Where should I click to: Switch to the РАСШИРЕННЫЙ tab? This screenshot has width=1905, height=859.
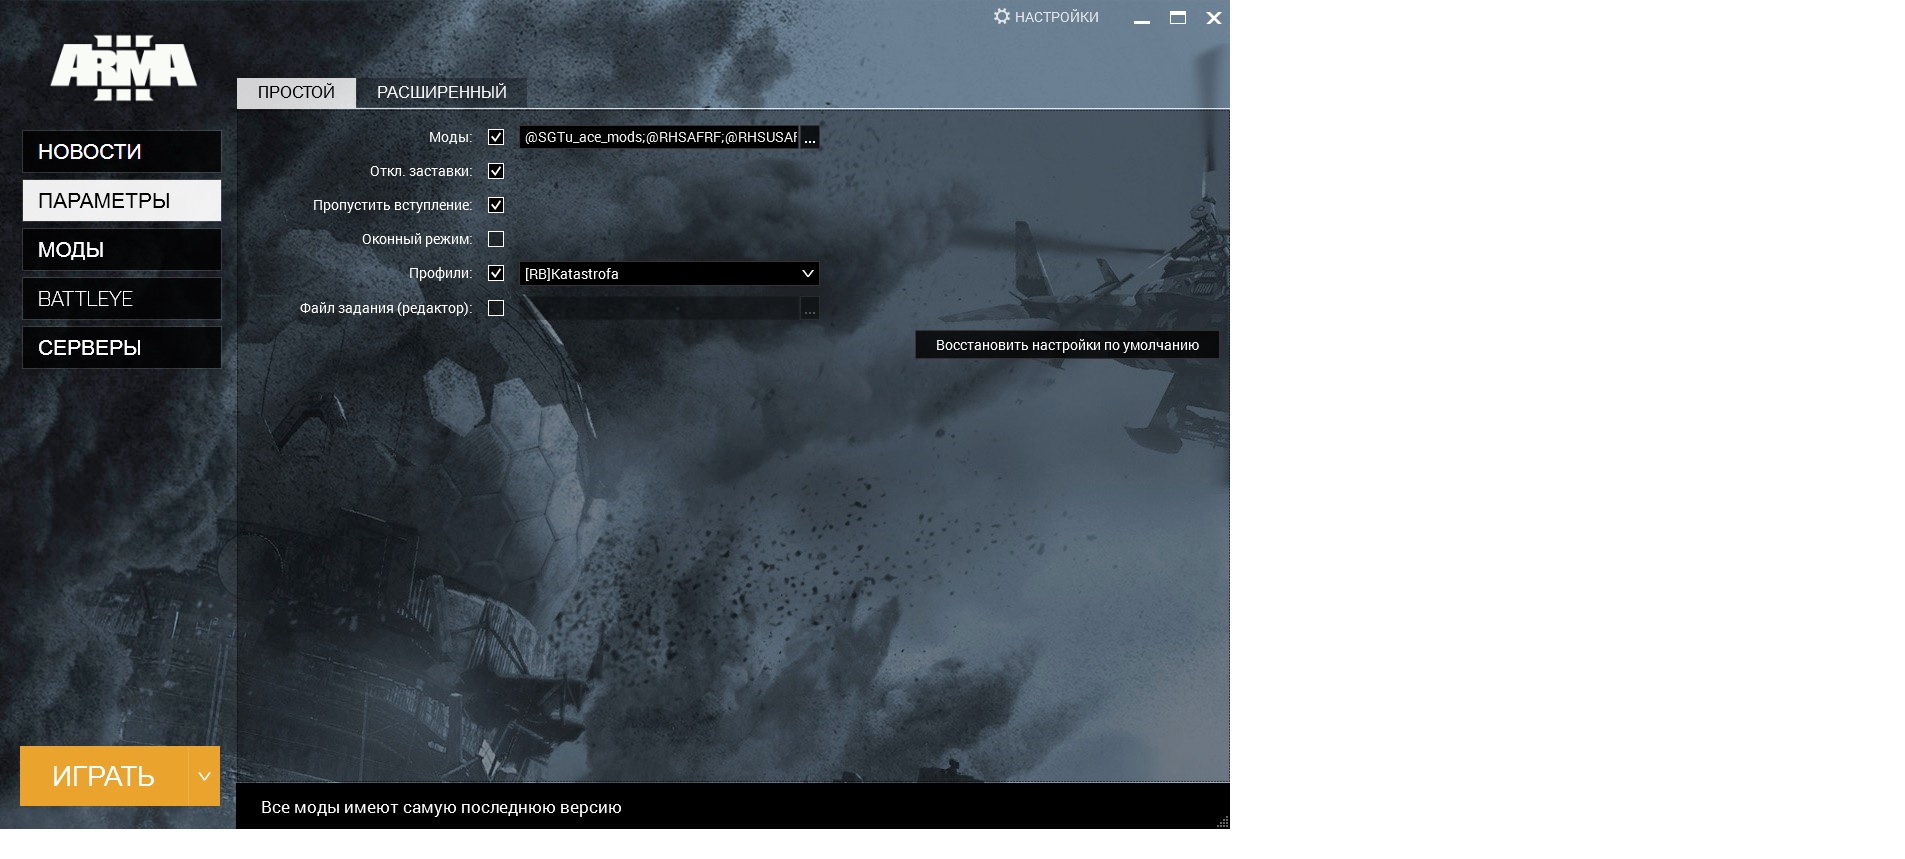[x=442, y=93]
